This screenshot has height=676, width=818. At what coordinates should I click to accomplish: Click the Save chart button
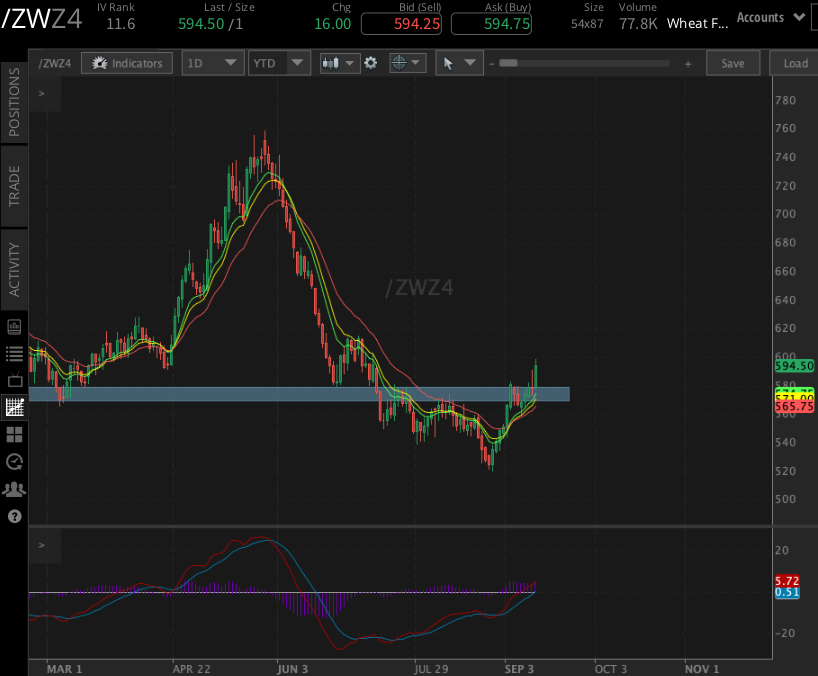[732, 63]
